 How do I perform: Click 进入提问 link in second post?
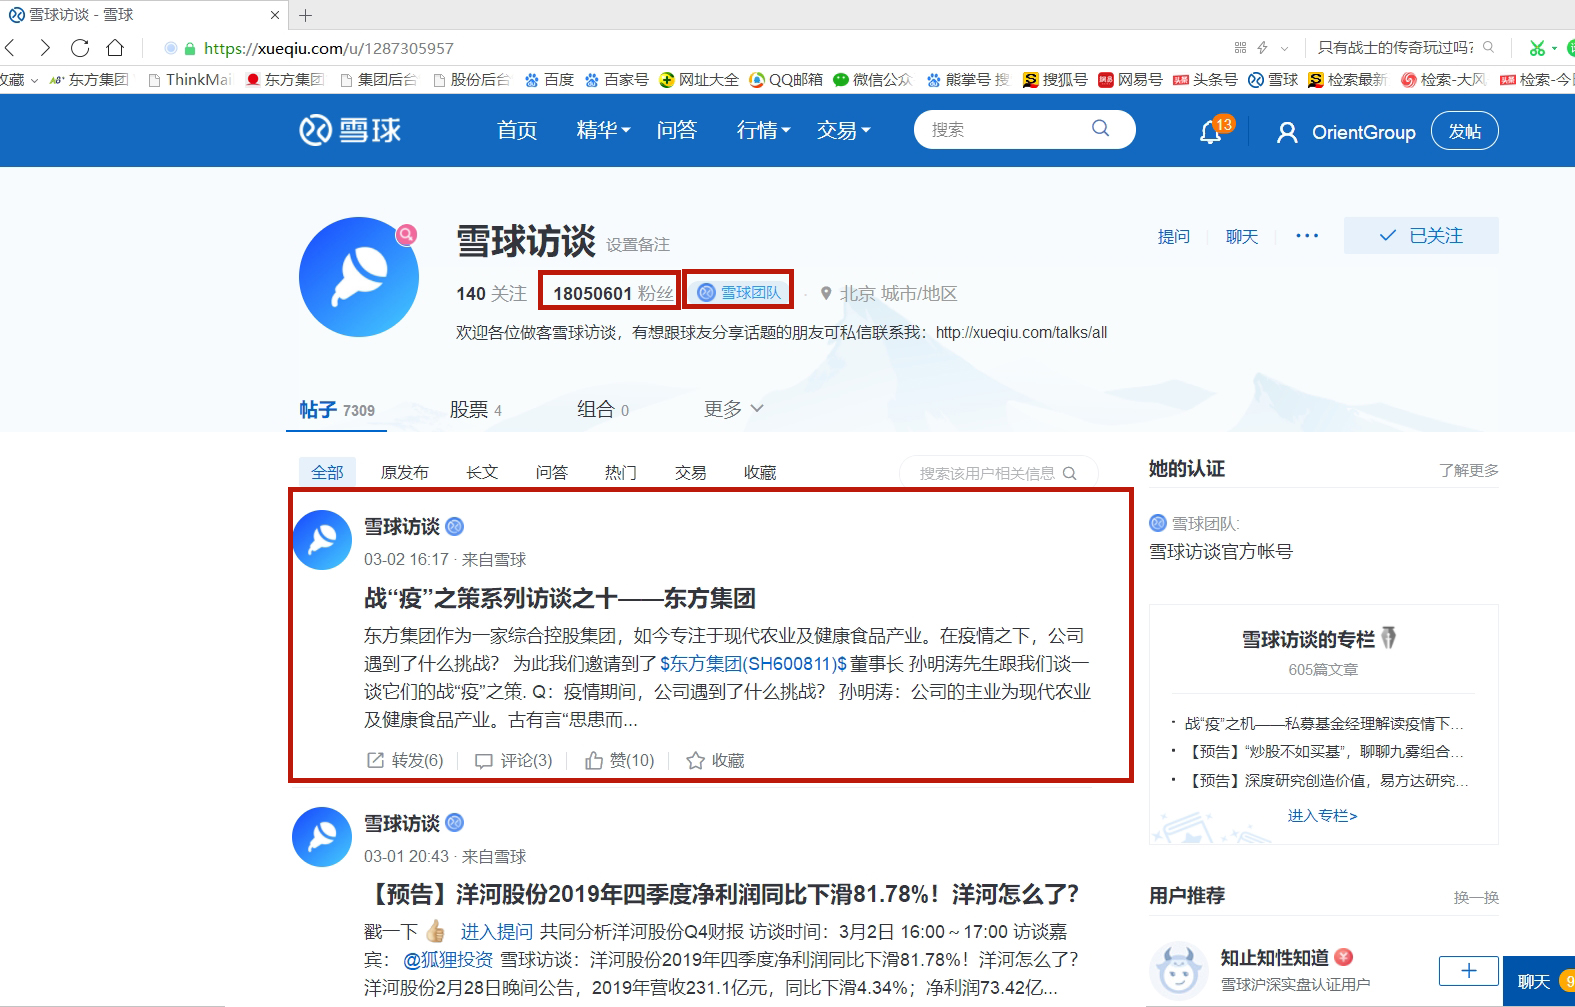click(496, 931)
